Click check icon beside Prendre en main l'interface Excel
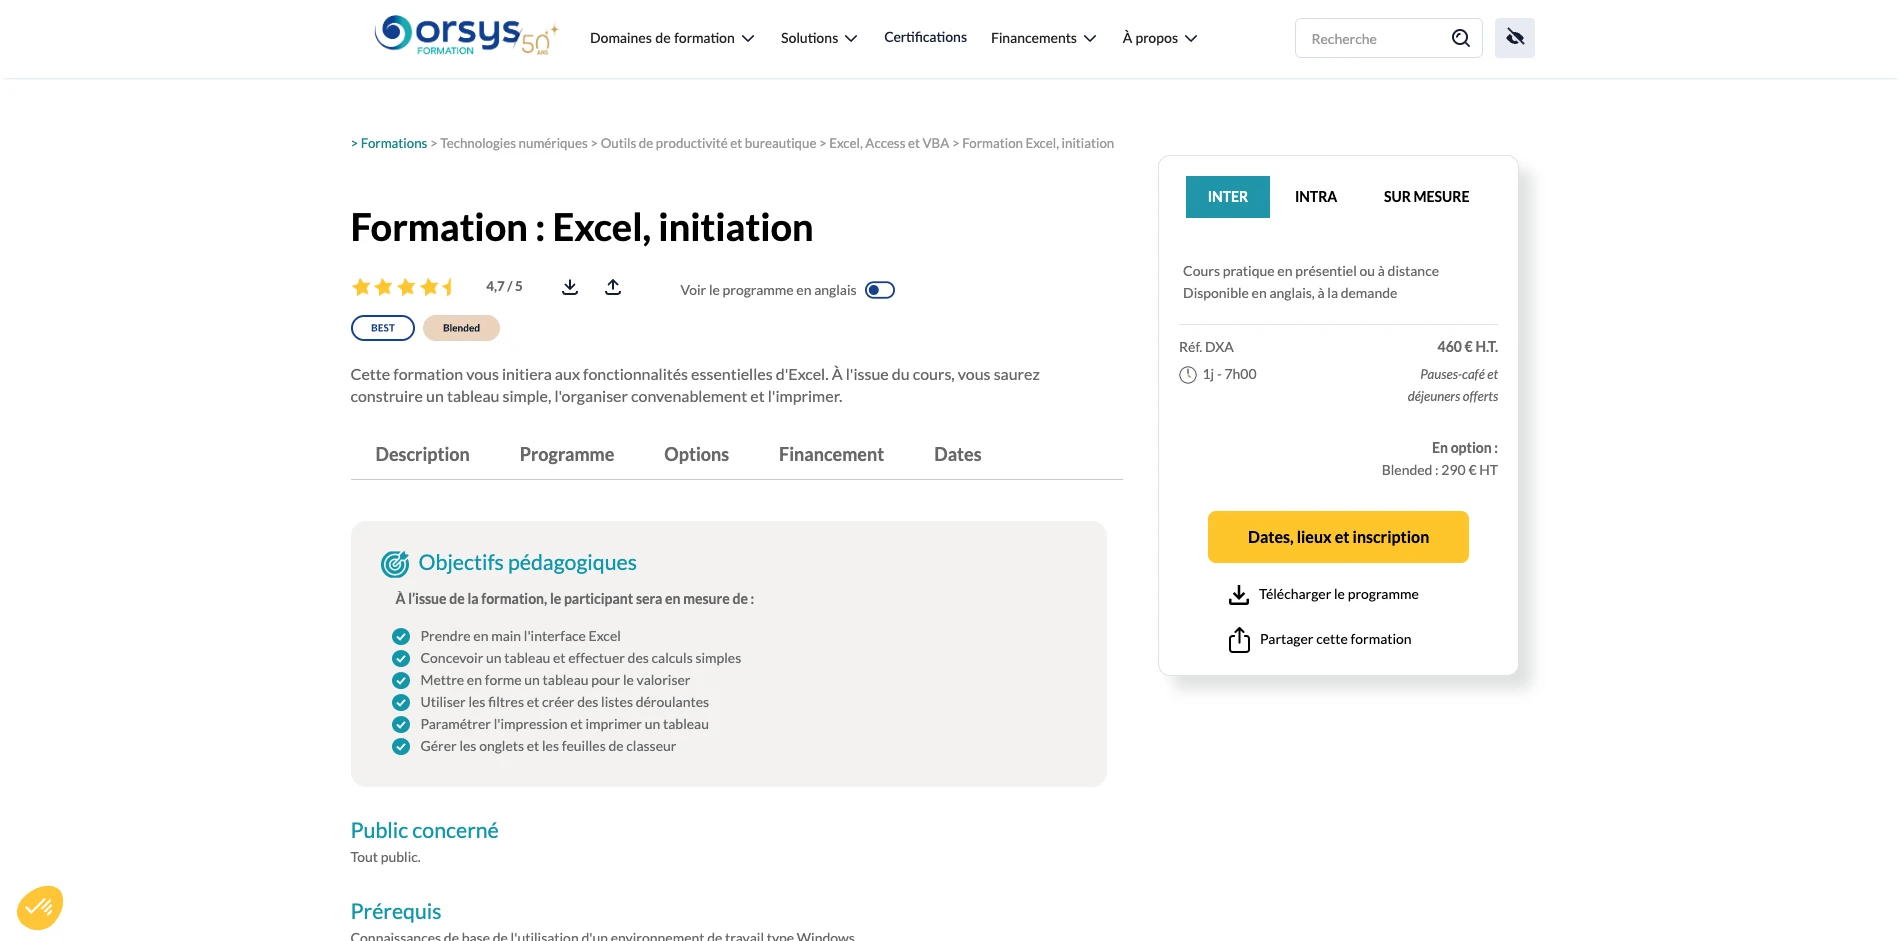This screenshot has width=1900, height=941. [x=401, y=637]
